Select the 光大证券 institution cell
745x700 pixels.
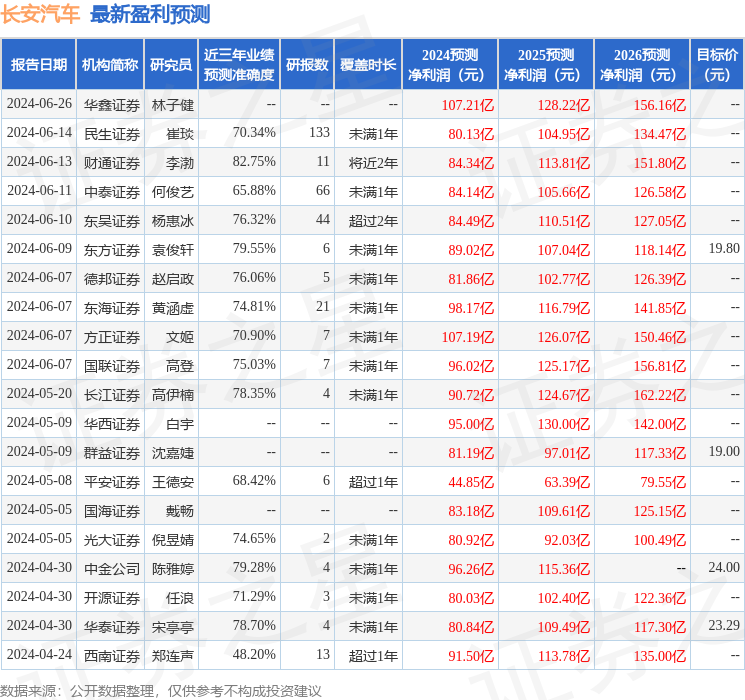tap(112, 540)
